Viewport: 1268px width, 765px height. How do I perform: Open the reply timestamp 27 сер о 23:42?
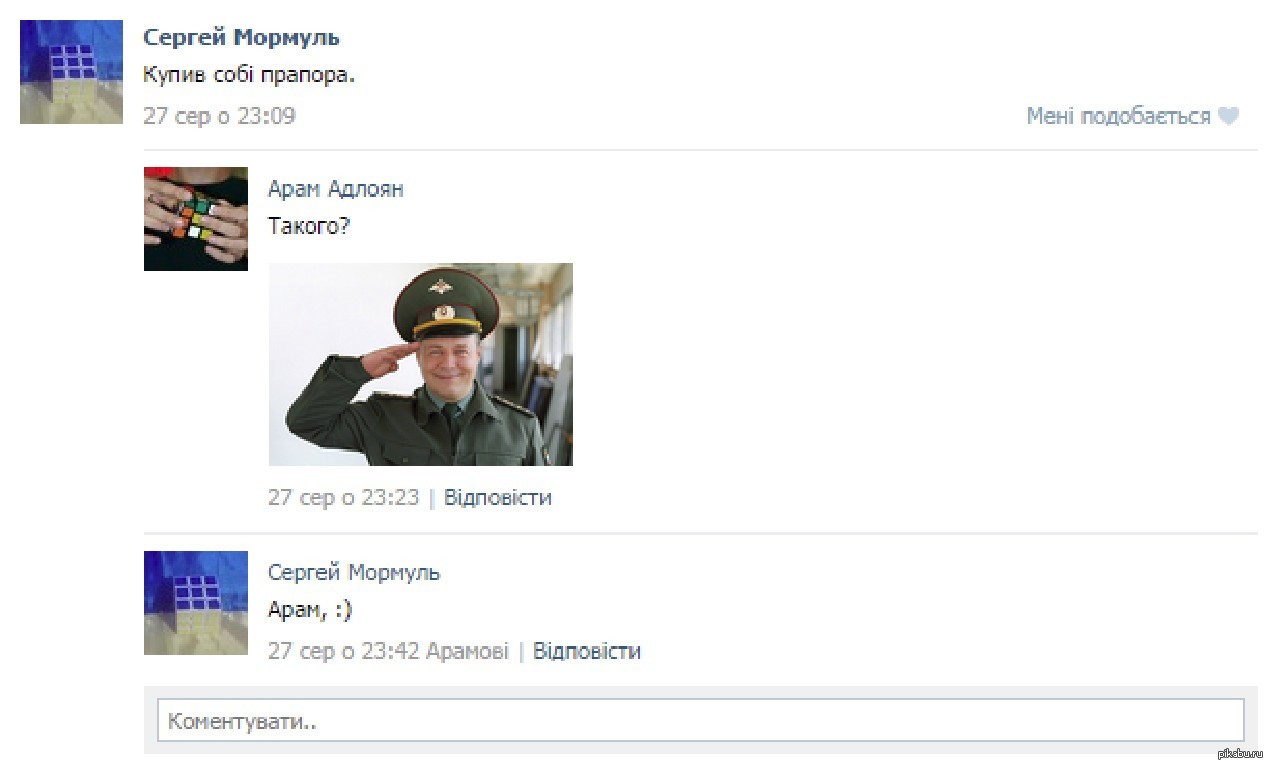tap(343, 651)
